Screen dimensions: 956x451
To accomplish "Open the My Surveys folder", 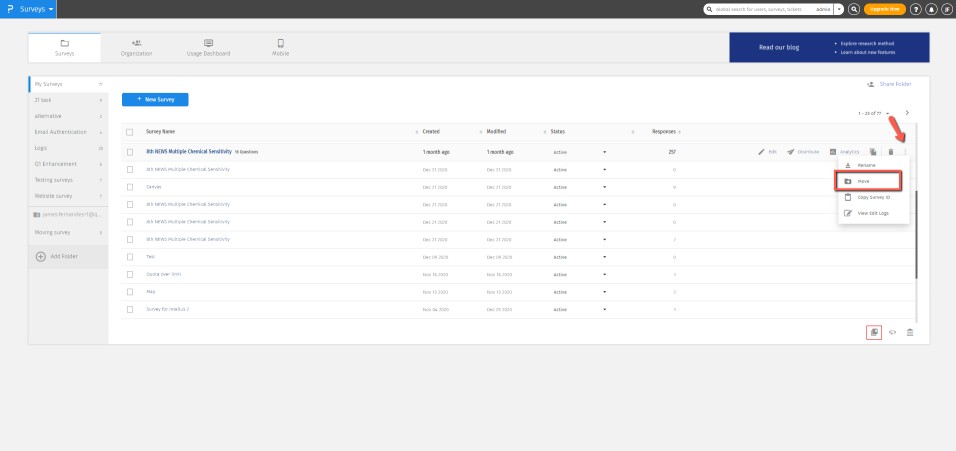I will [68, 84].
